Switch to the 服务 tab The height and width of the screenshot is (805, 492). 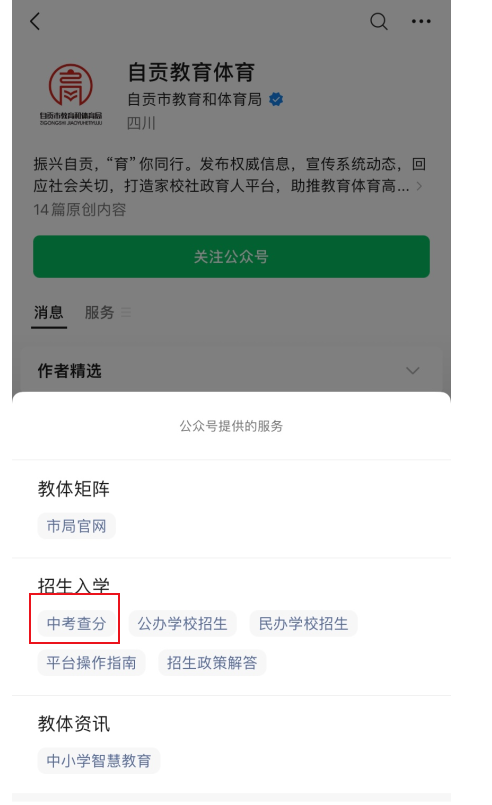tap(99, 312)
